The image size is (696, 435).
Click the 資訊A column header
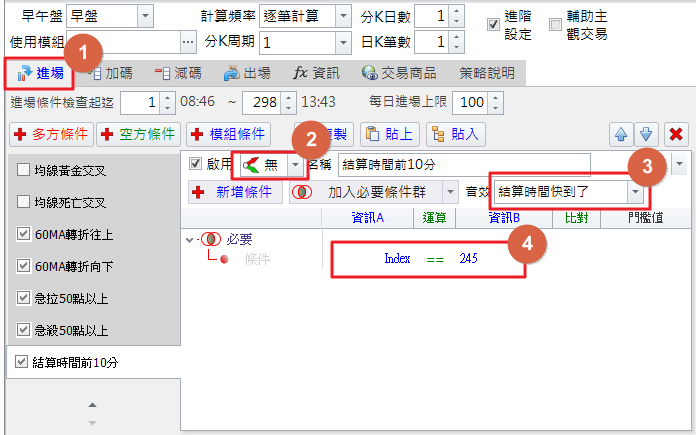click(x=368, y=218)
